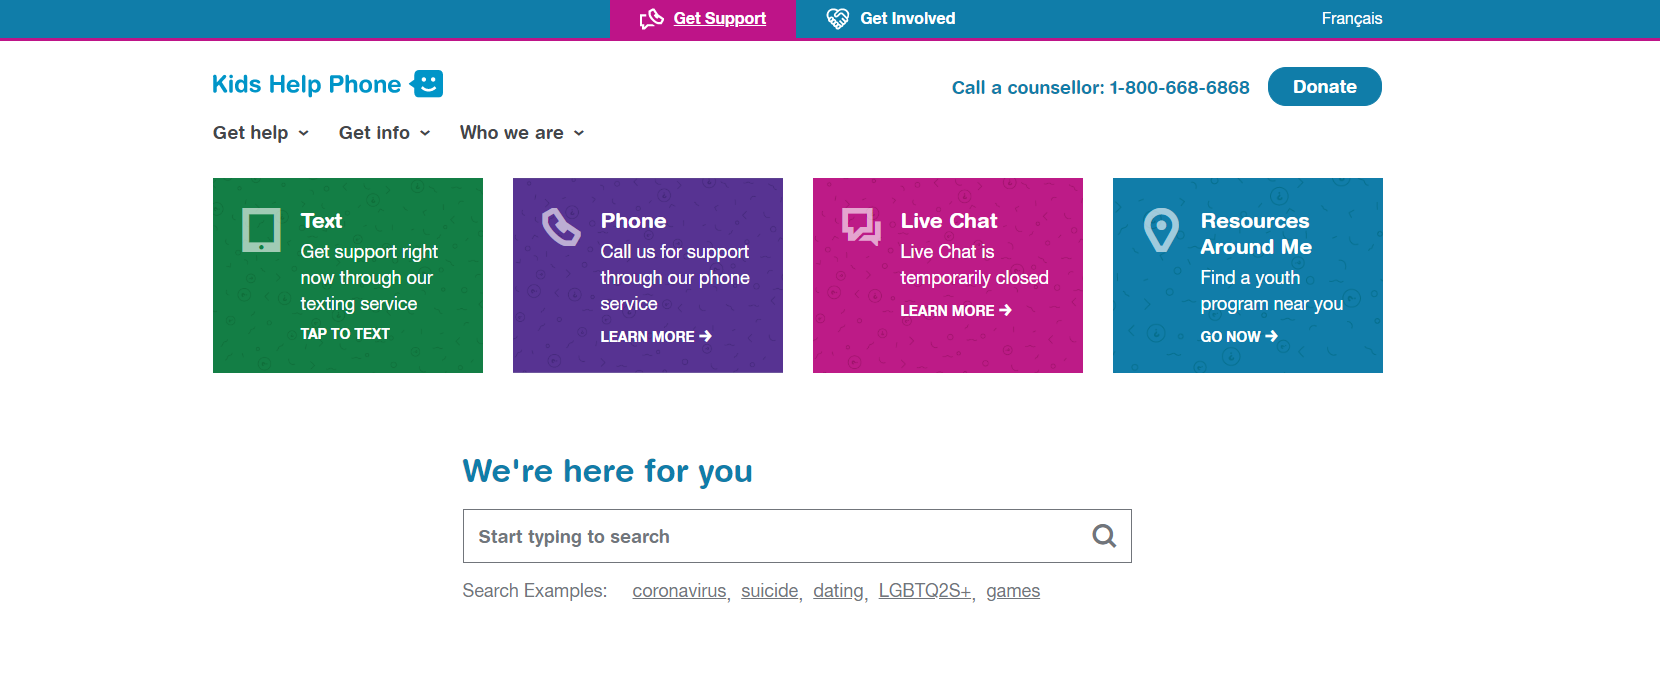This screenshot has height=676, width=1660.
Task: Switch language to Français
Action: (1352, 19)
